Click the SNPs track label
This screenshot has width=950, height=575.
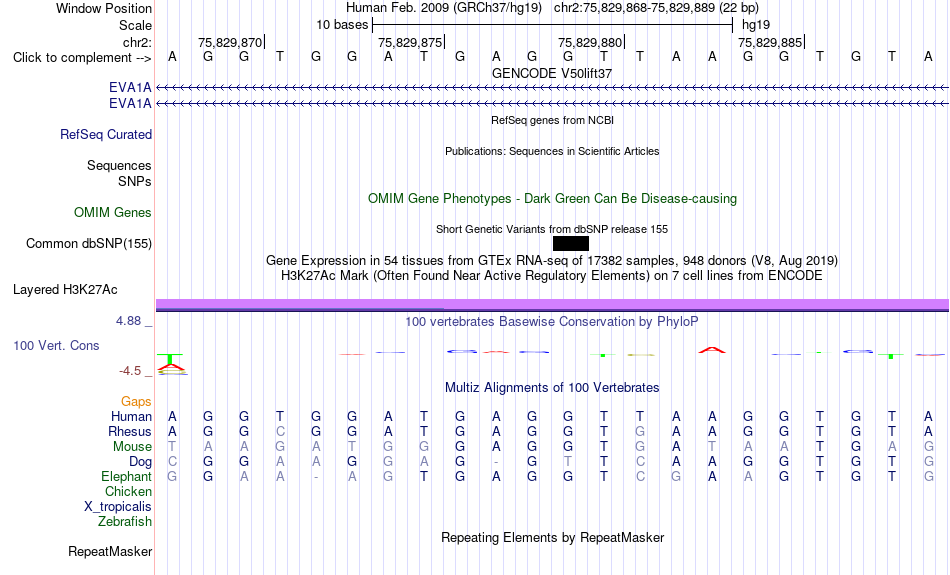coord(135,181)
